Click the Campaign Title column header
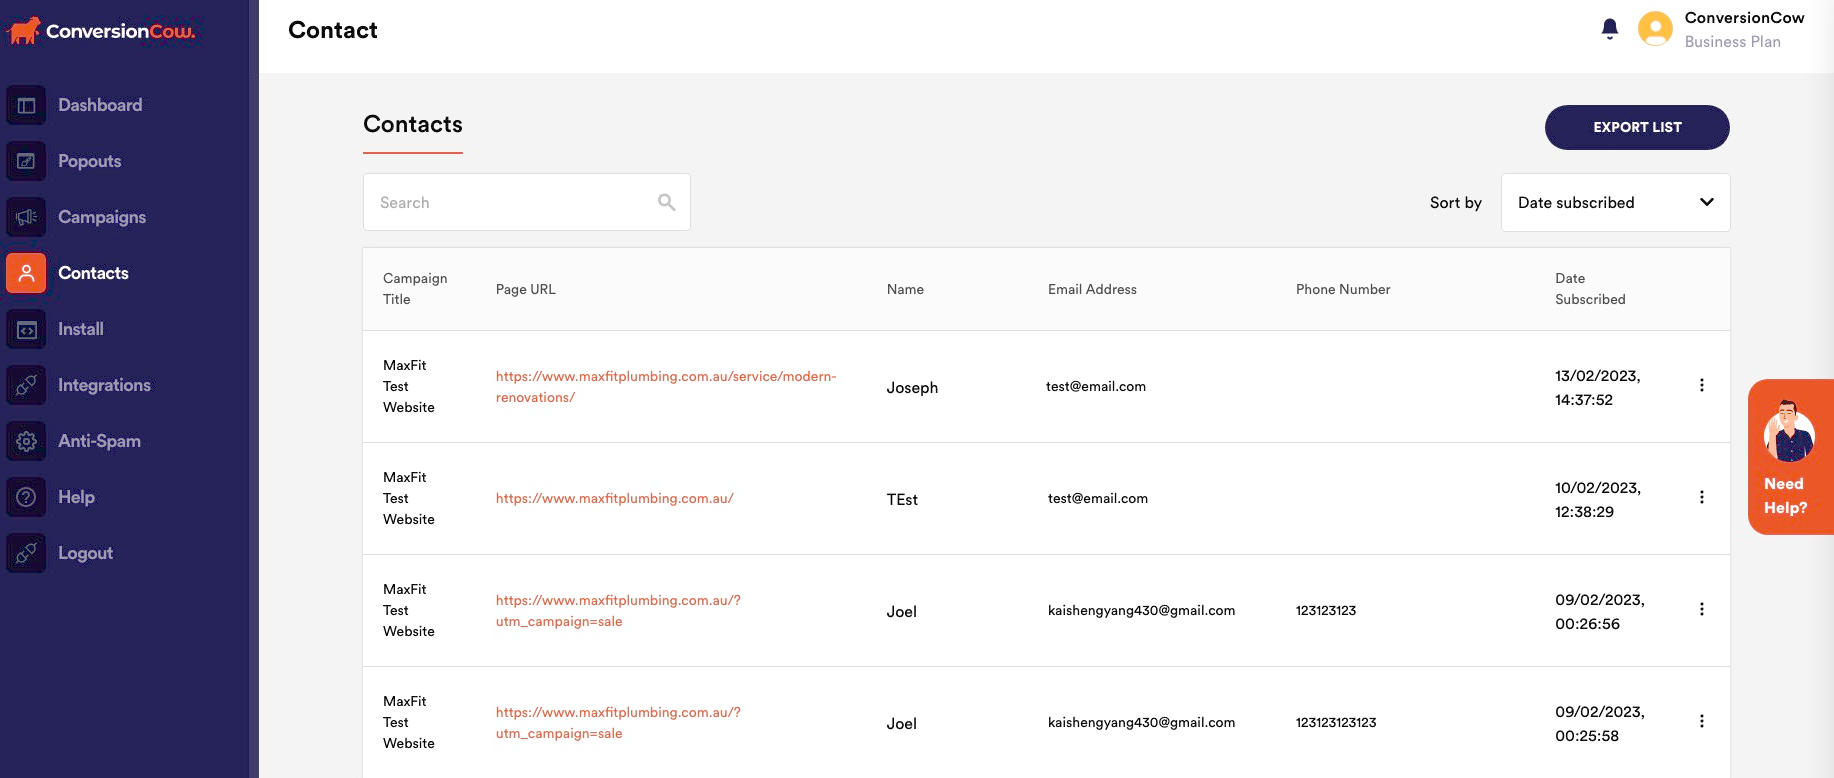Screen dimensions: 1834x778 [x=415, y=289]
